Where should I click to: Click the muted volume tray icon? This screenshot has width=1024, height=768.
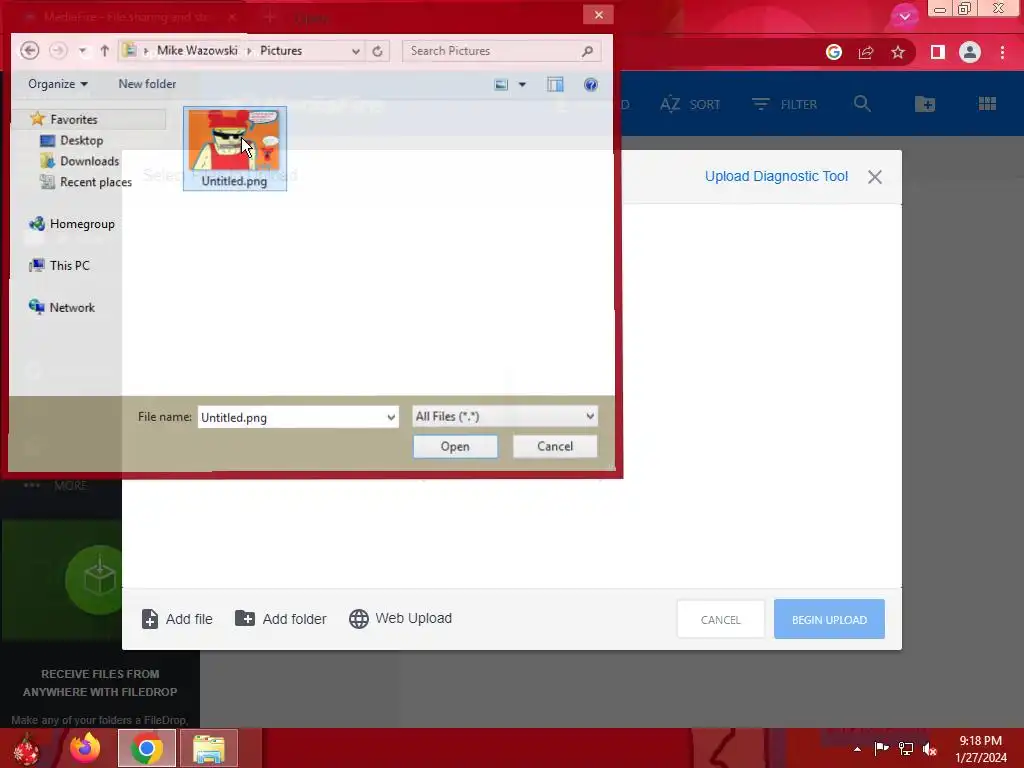(930, 749)
